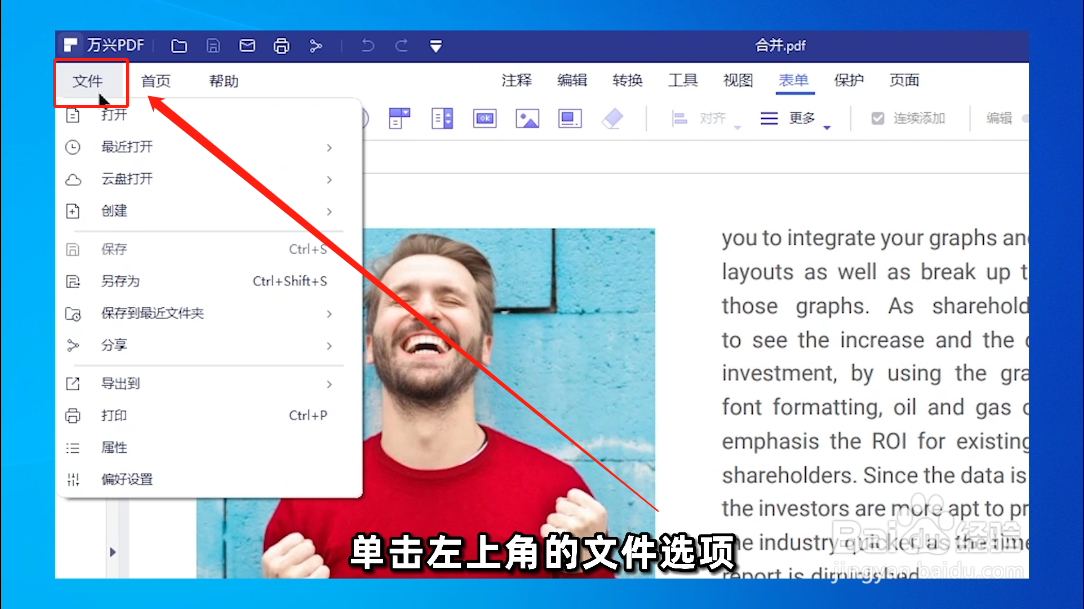Click the printer icon in title bar
Viewport: 1084px width, 609px height.
click(x=281, y=46)
